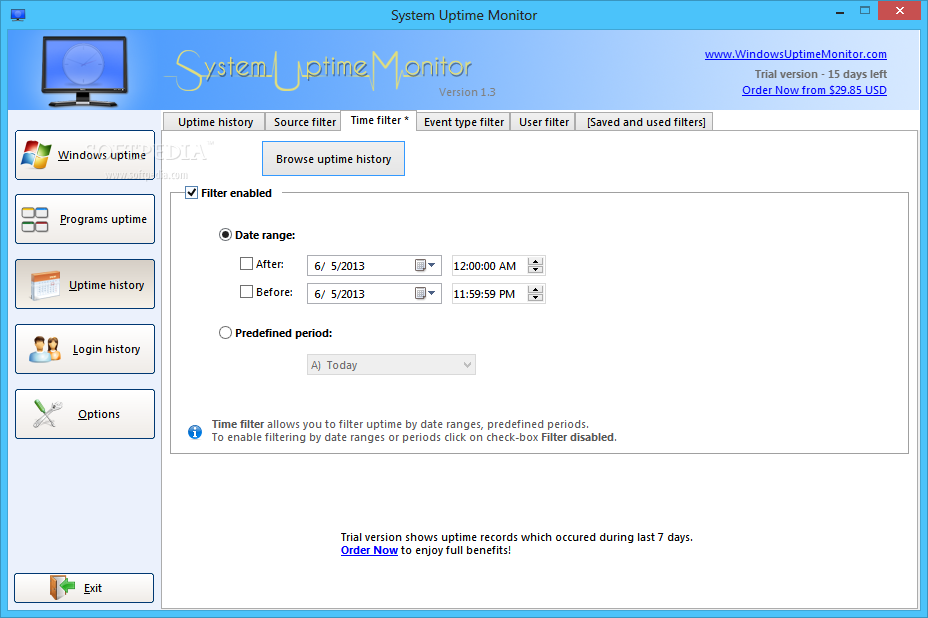Click the calendar icon on Uptime history
Image resolution: width=928 pixels, height=618 pixels.
click(x=45, y=285)
